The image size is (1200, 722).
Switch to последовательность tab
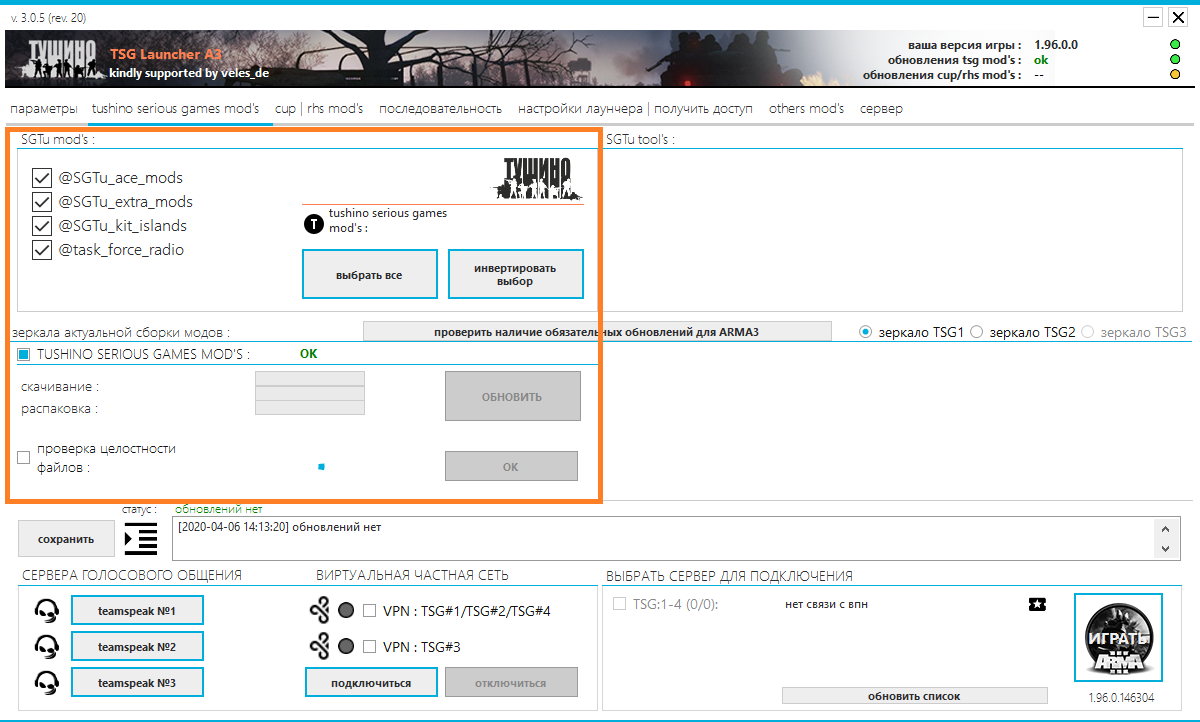tap(440, 109)
